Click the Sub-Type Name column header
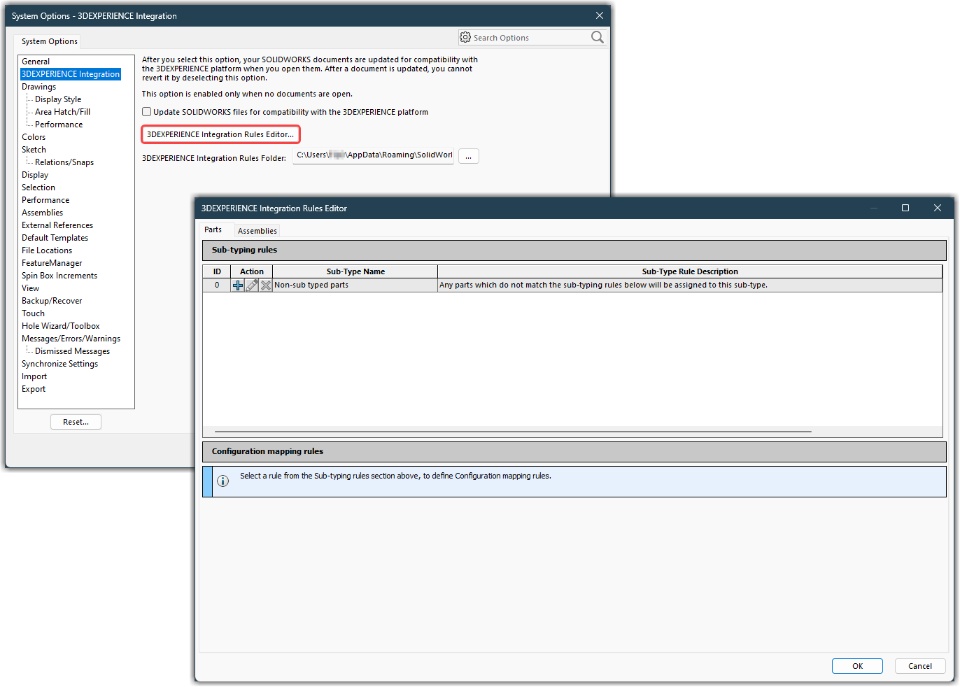Viewport: 960px width, 687px height. click(355, 271)
